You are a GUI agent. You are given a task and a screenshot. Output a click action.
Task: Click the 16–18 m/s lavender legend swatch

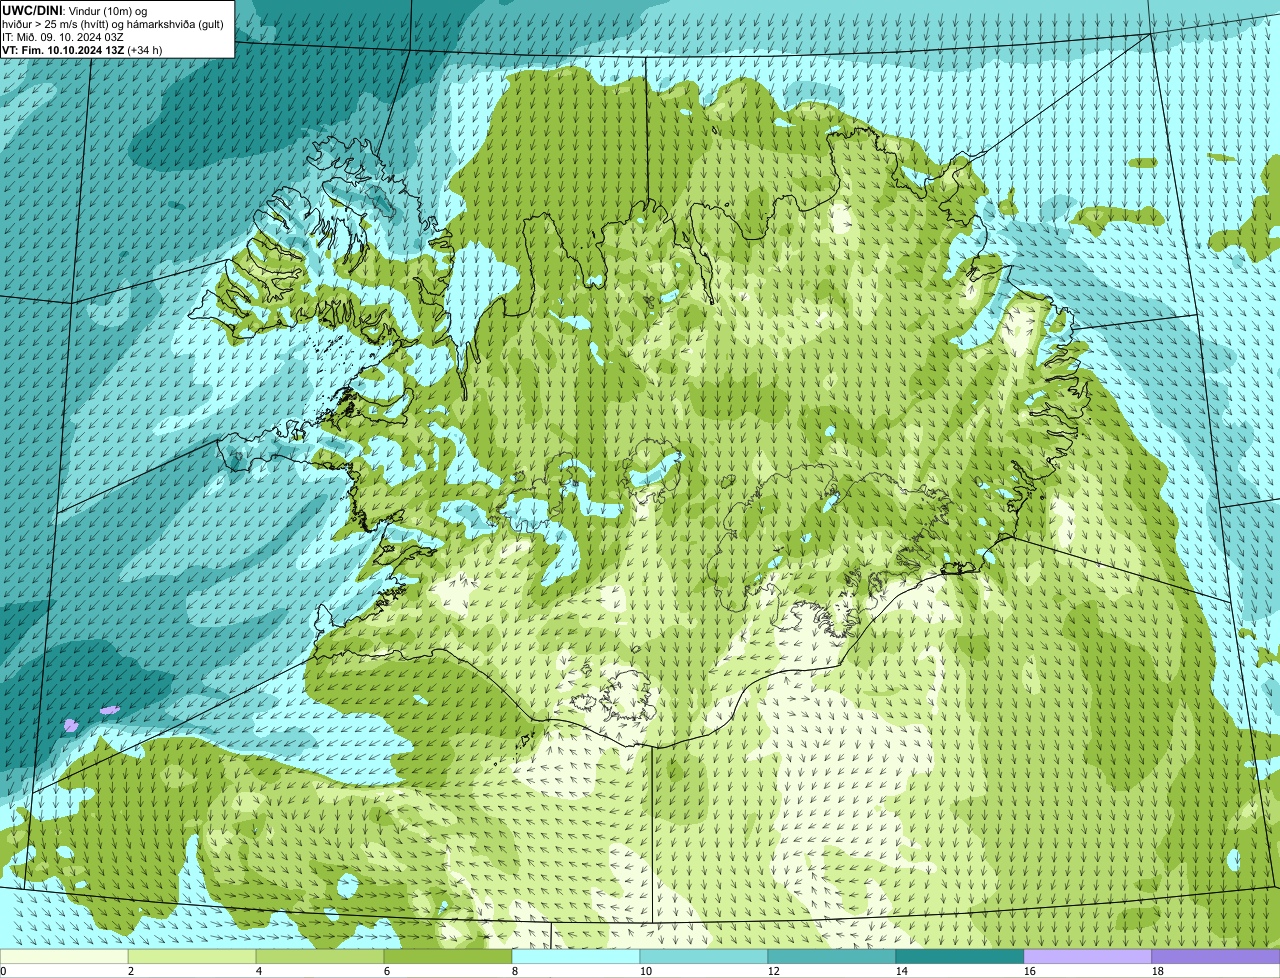pos(1088,957)
